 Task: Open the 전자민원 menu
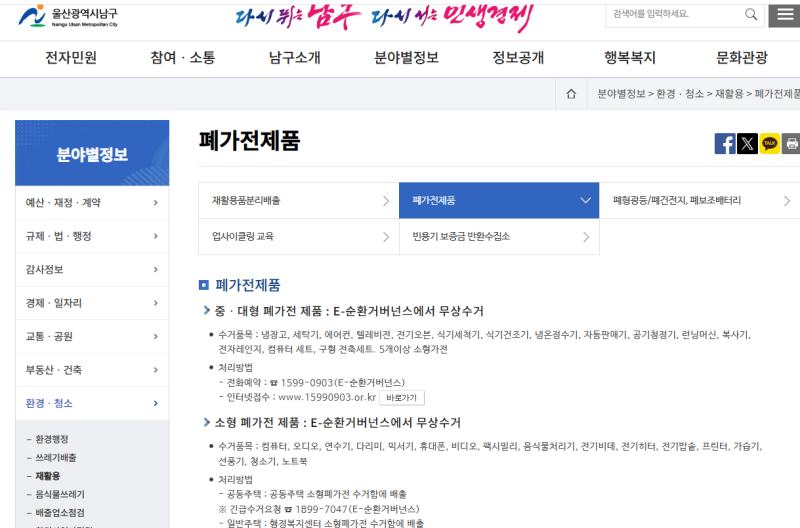click(x=71, y=58)
